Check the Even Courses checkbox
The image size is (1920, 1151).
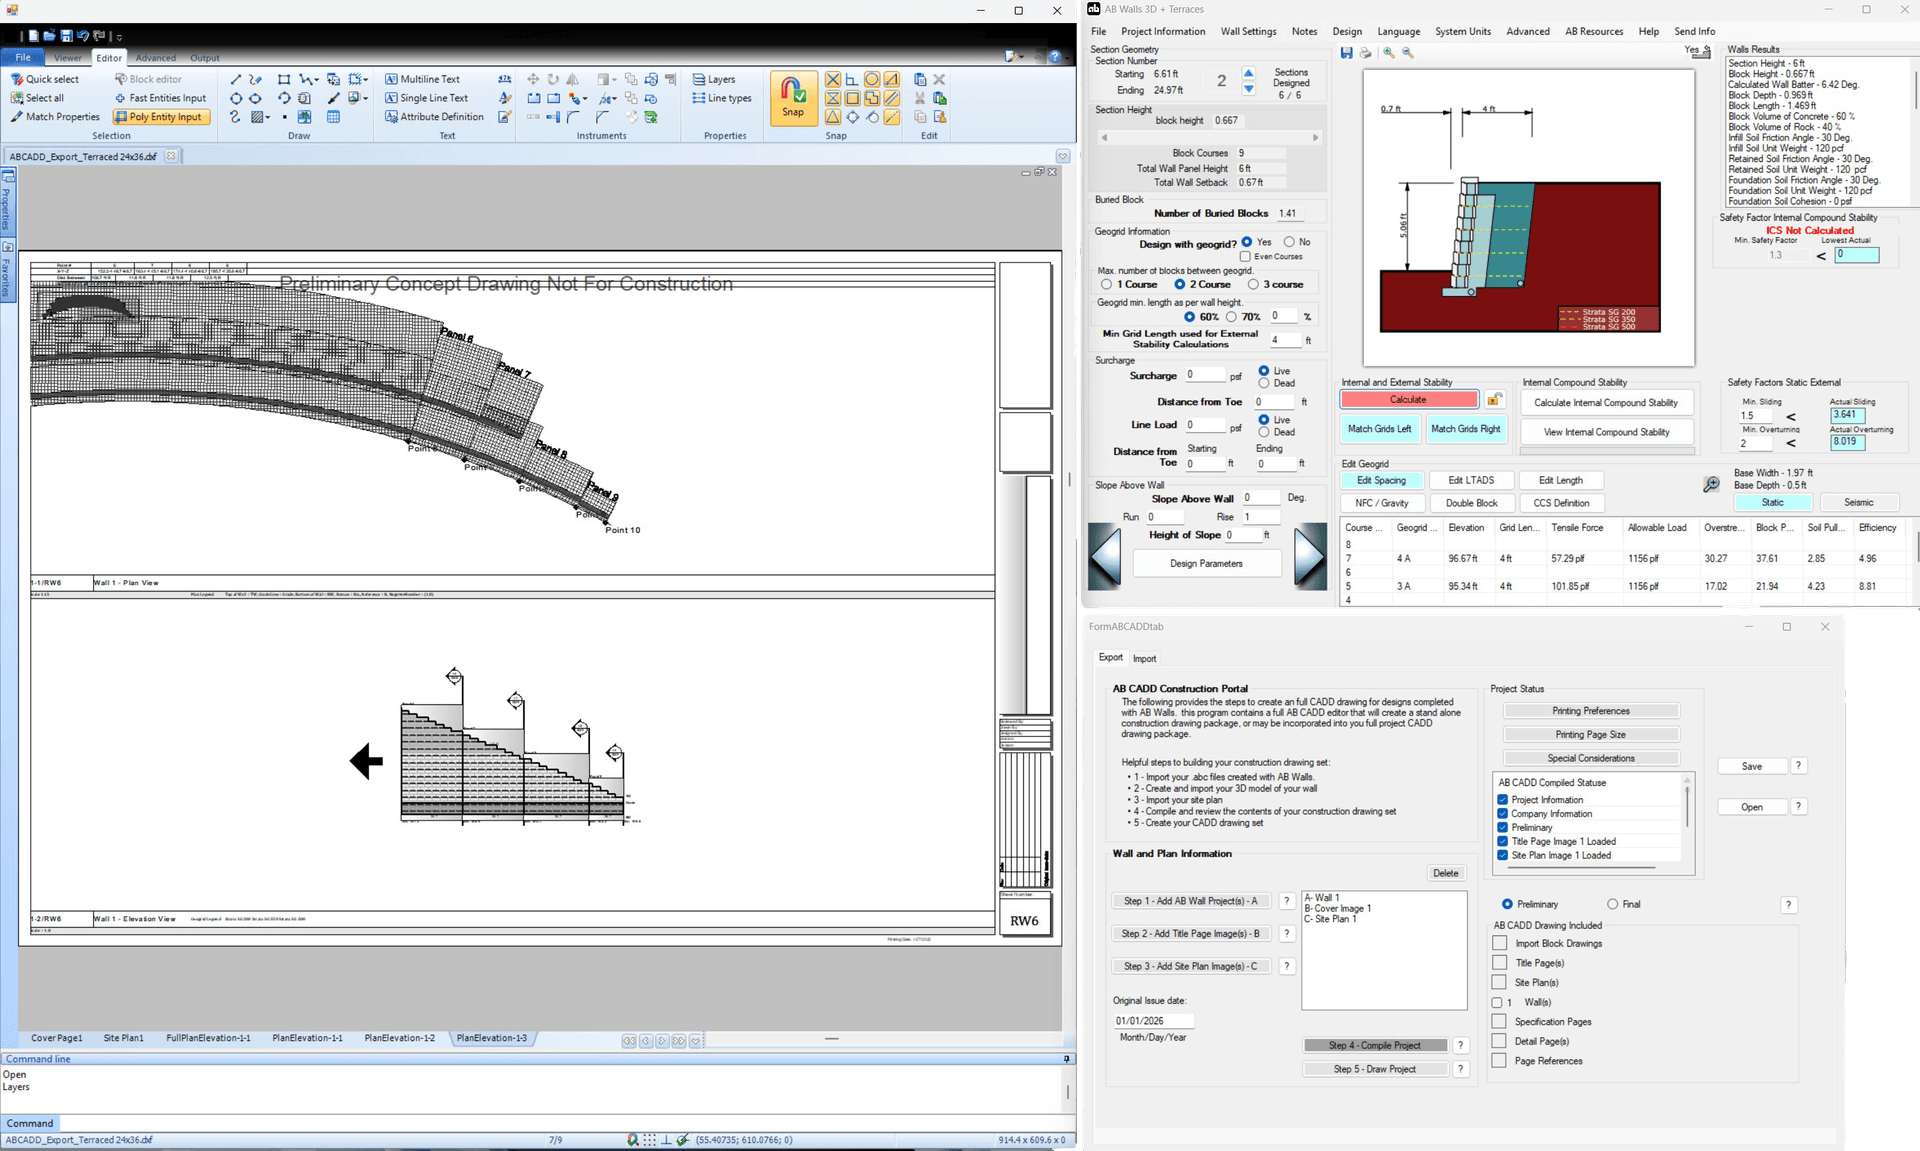pos(1245,256)
